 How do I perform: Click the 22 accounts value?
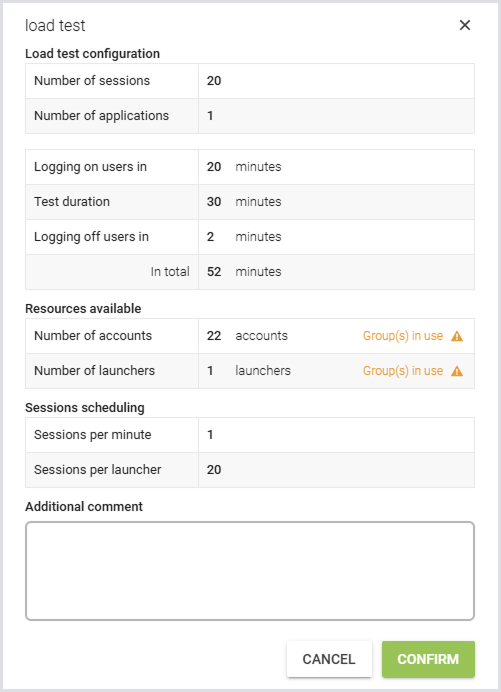[214, 336]
